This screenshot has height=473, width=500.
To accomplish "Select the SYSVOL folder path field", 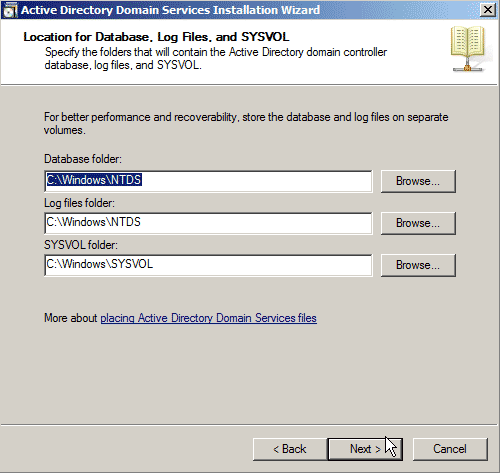I will tap(208, 265).
